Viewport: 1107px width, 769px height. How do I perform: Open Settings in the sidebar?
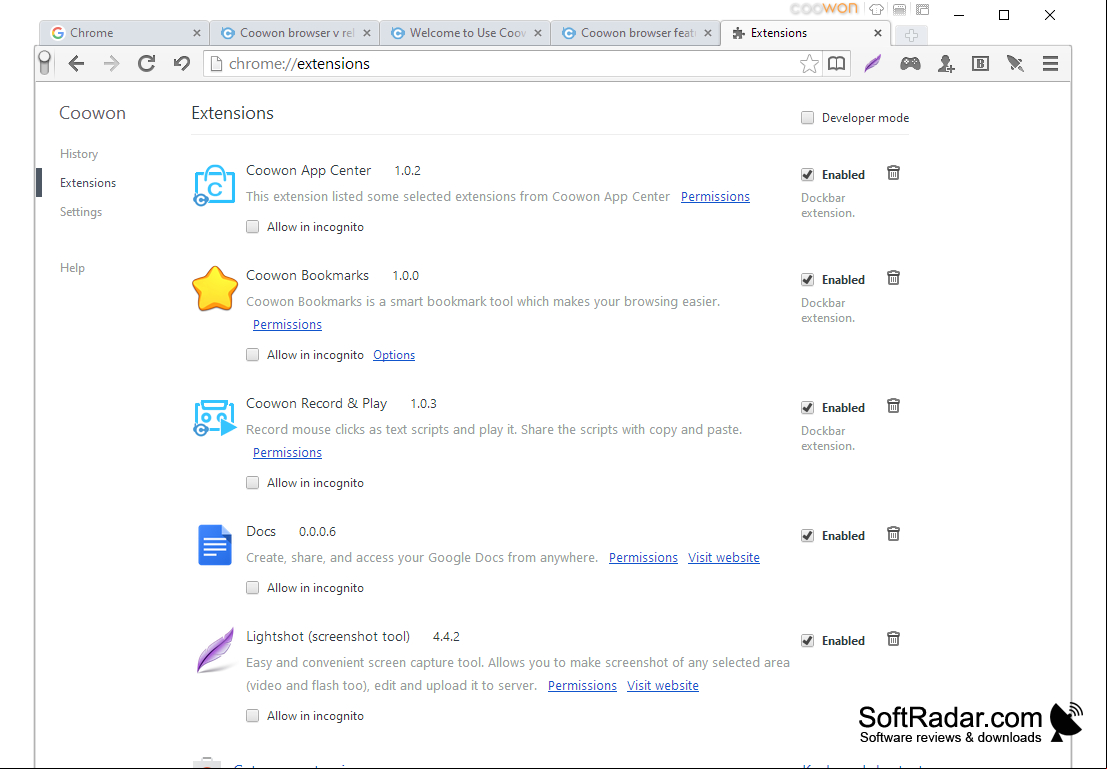click(80, 212)
